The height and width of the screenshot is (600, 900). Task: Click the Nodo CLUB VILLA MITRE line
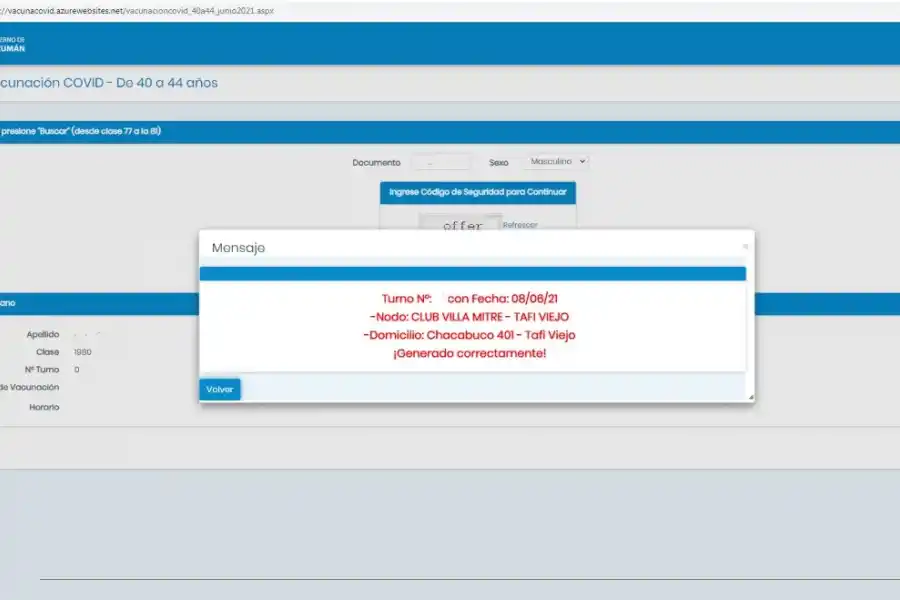(x=470, y=317)
